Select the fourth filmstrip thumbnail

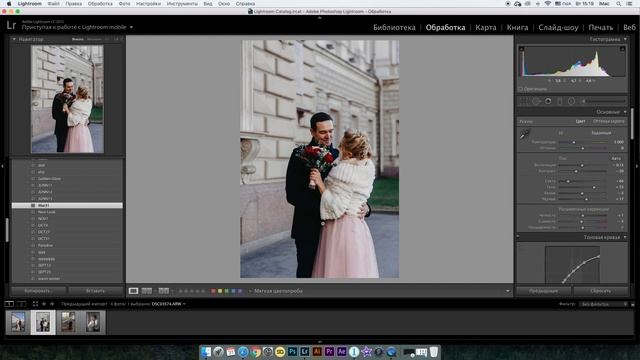93,322
